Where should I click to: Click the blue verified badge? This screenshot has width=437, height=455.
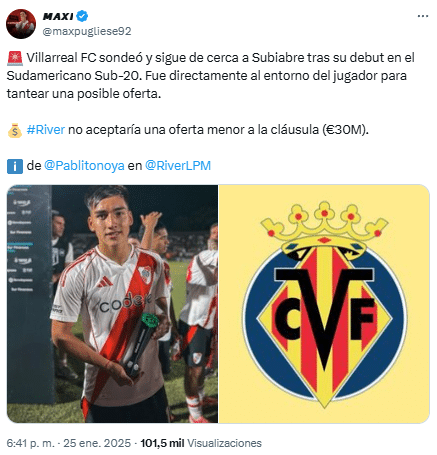(82, 16)
